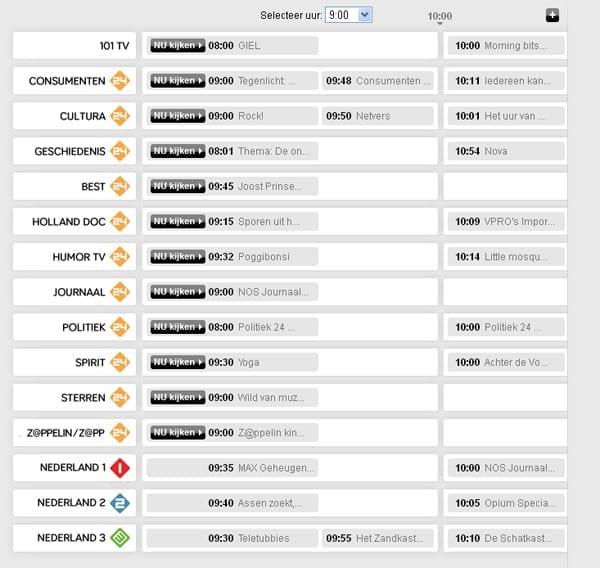600x568 pixels.
Task: Click NU kijken for Geschiedenis Thema program
Action: point(178,151)
